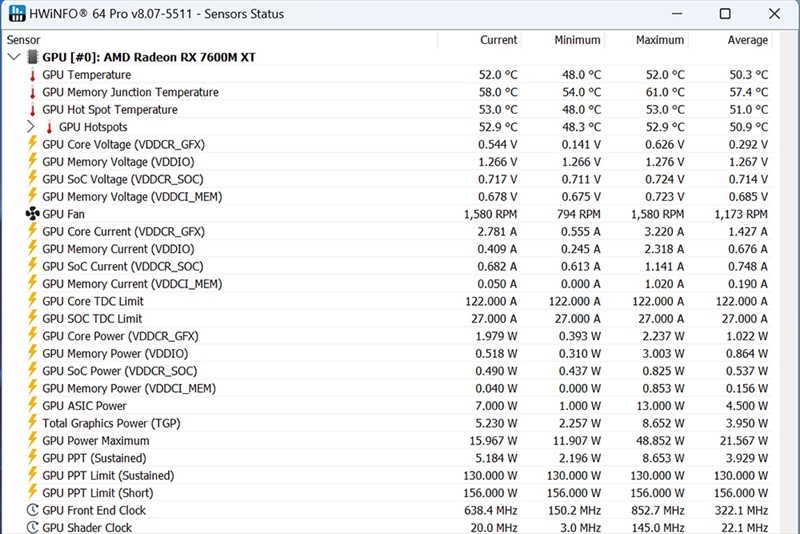The image size is (800, 534).
Task: Click the Maximum column header
Action: [660, 40]
